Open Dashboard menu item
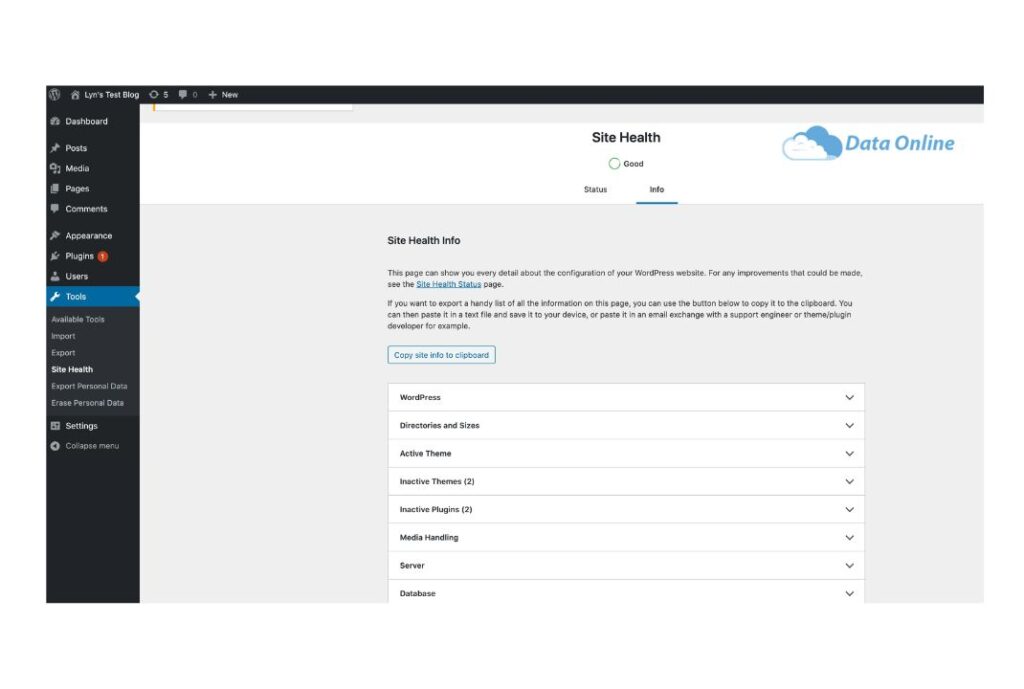This screenshot has height=689, width=1024. click(86, 121)
